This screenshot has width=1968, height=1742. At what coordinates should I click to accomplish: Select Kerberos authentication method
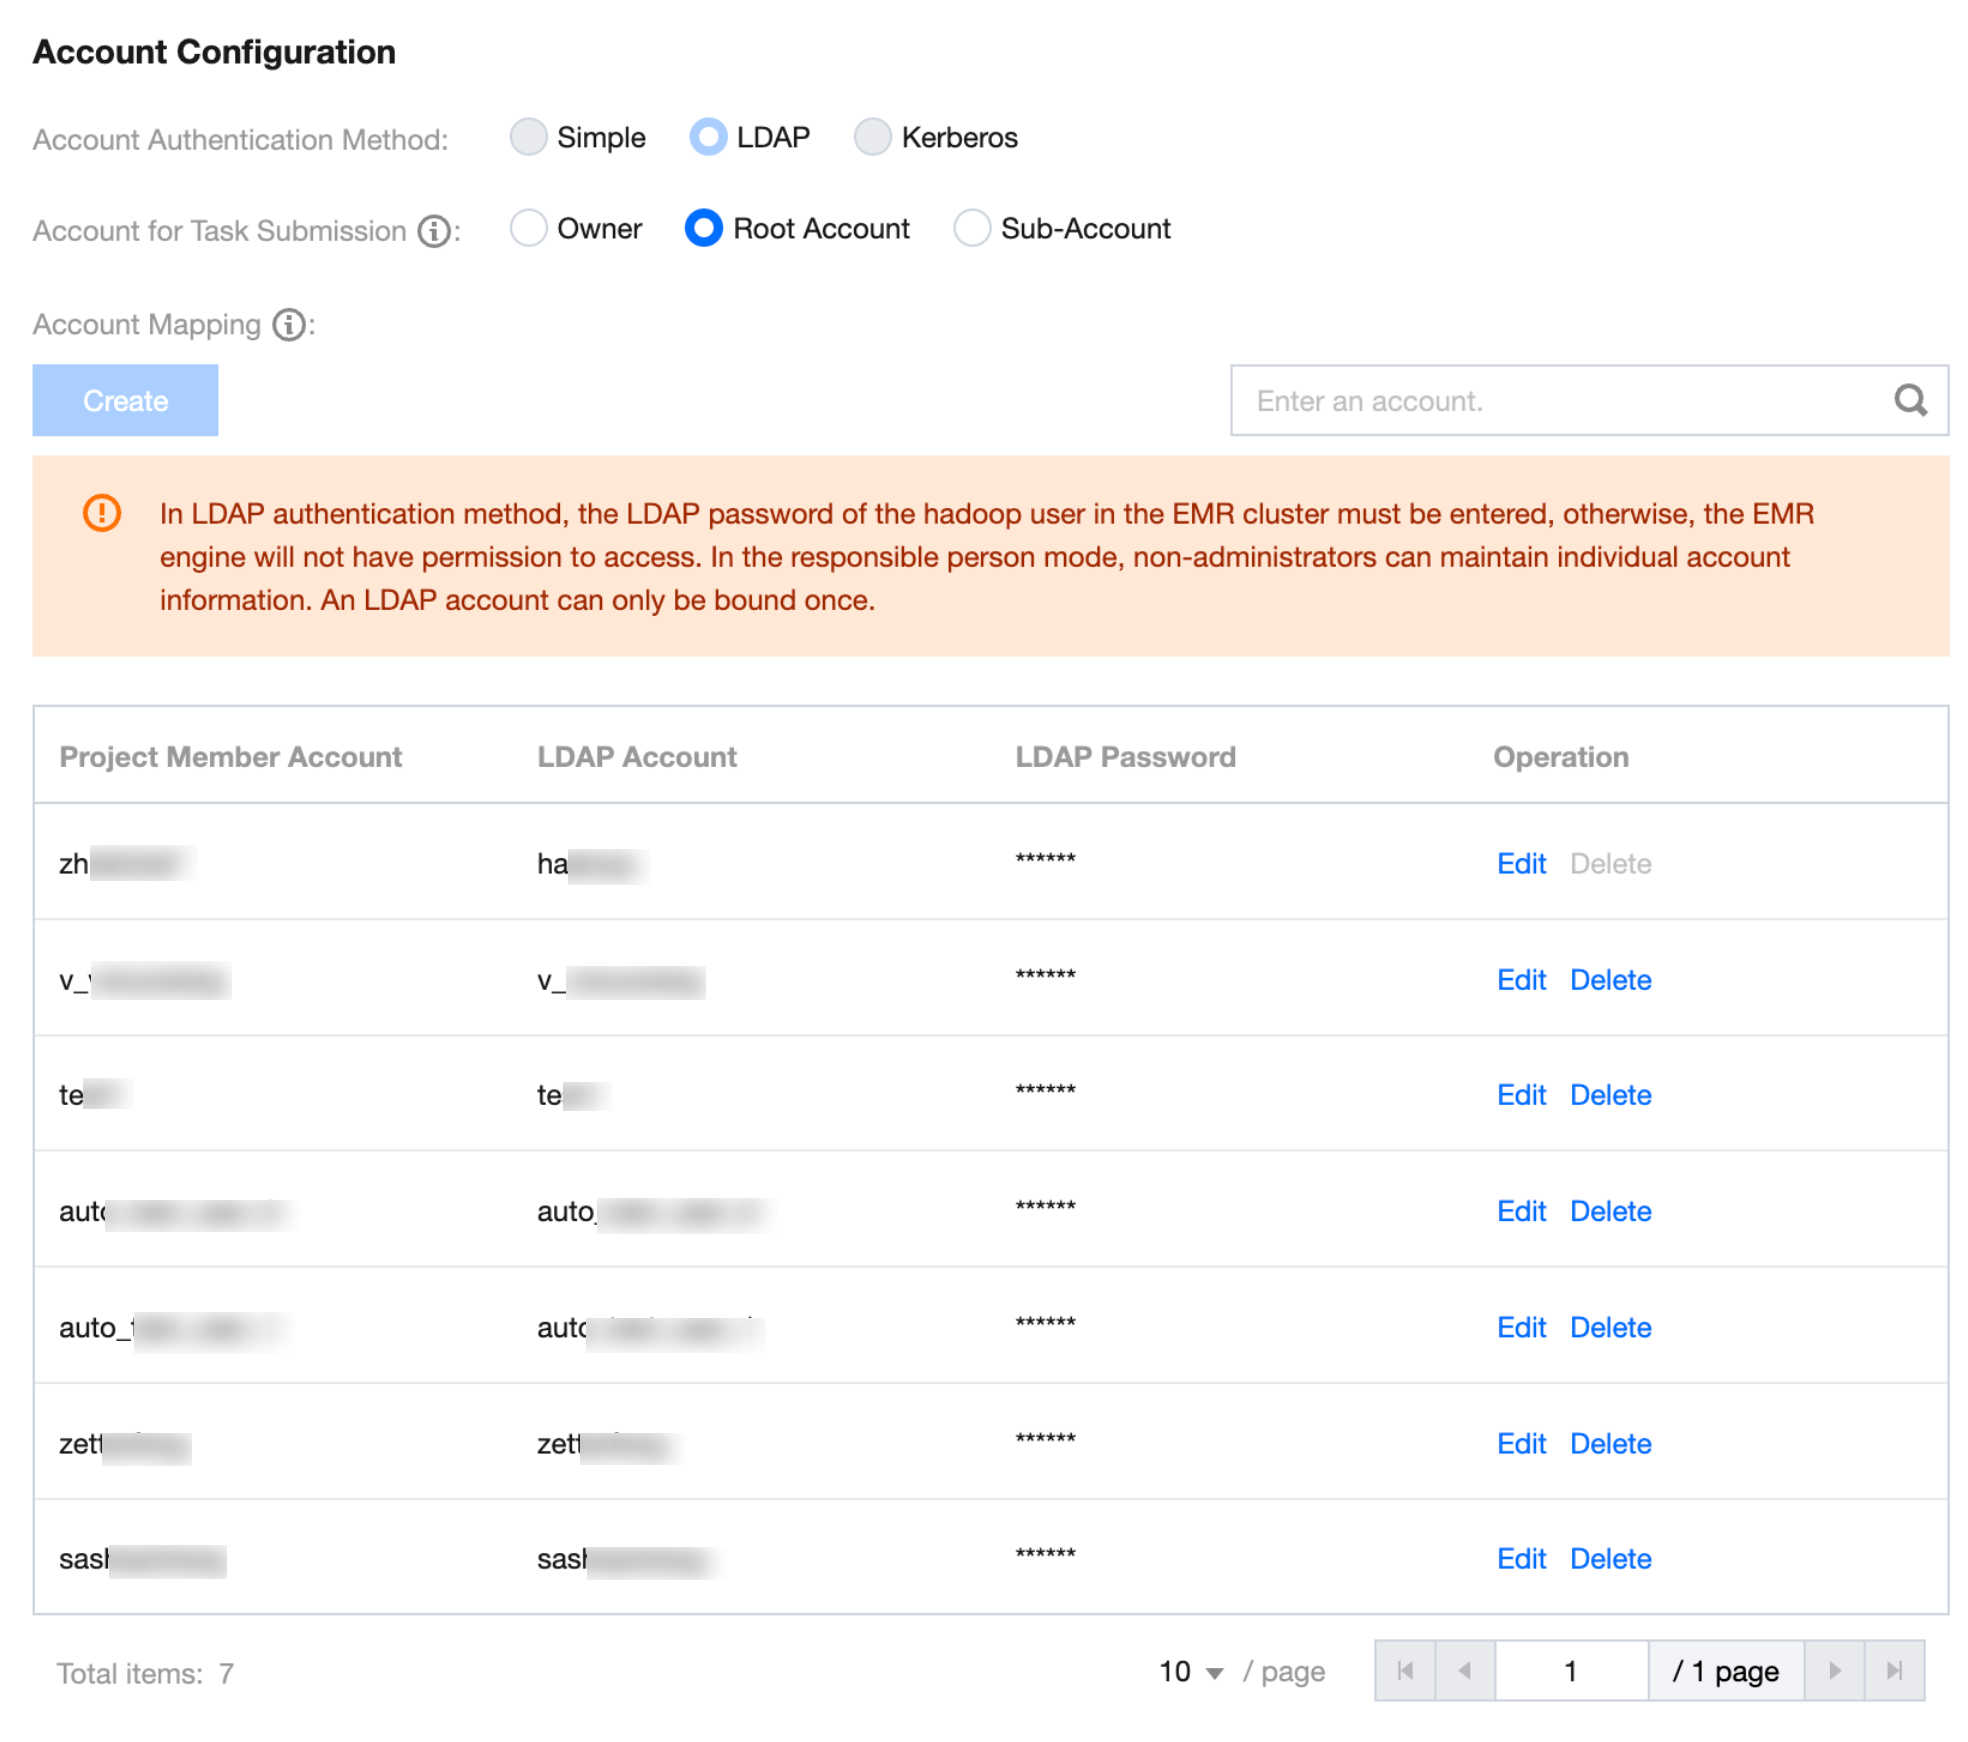click(872, 137)
